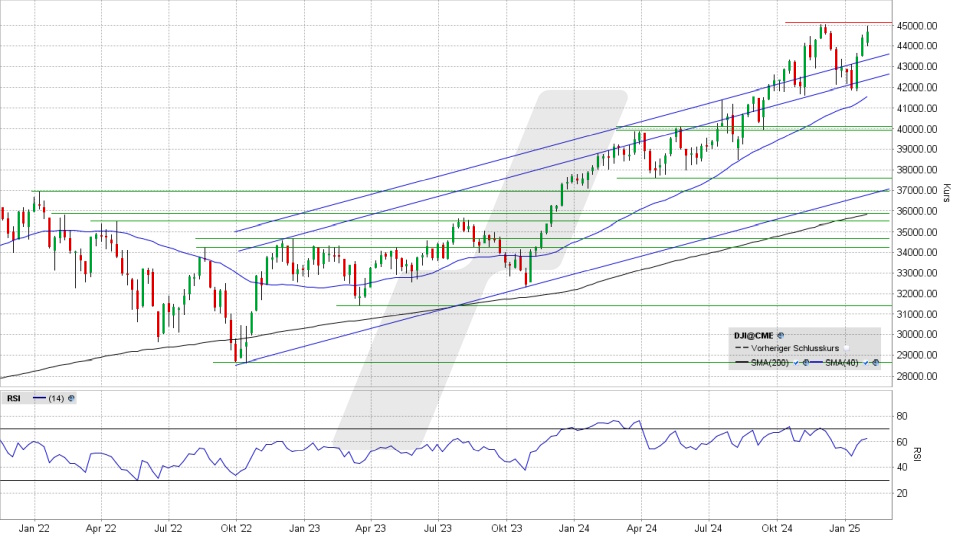Open settings icon next to DJI@CME
960x540 pixels.
(x=781, y=336)
